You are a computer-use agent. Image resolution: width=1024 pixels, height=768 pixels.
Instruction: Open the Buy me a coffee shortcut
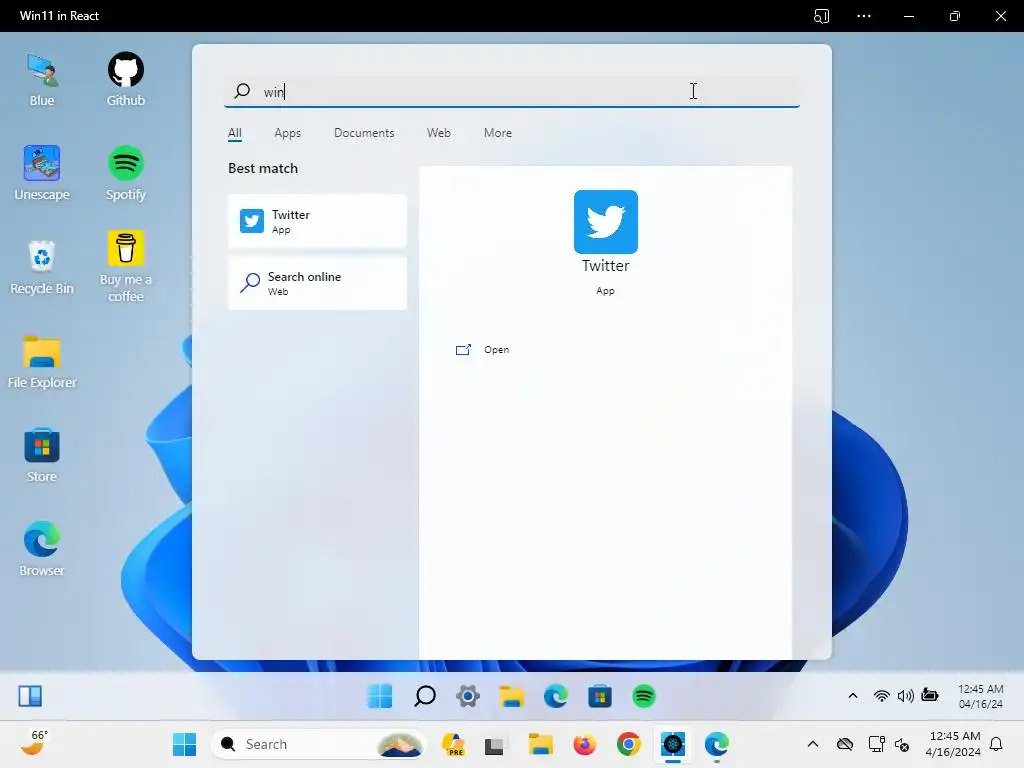click(125, 267)
